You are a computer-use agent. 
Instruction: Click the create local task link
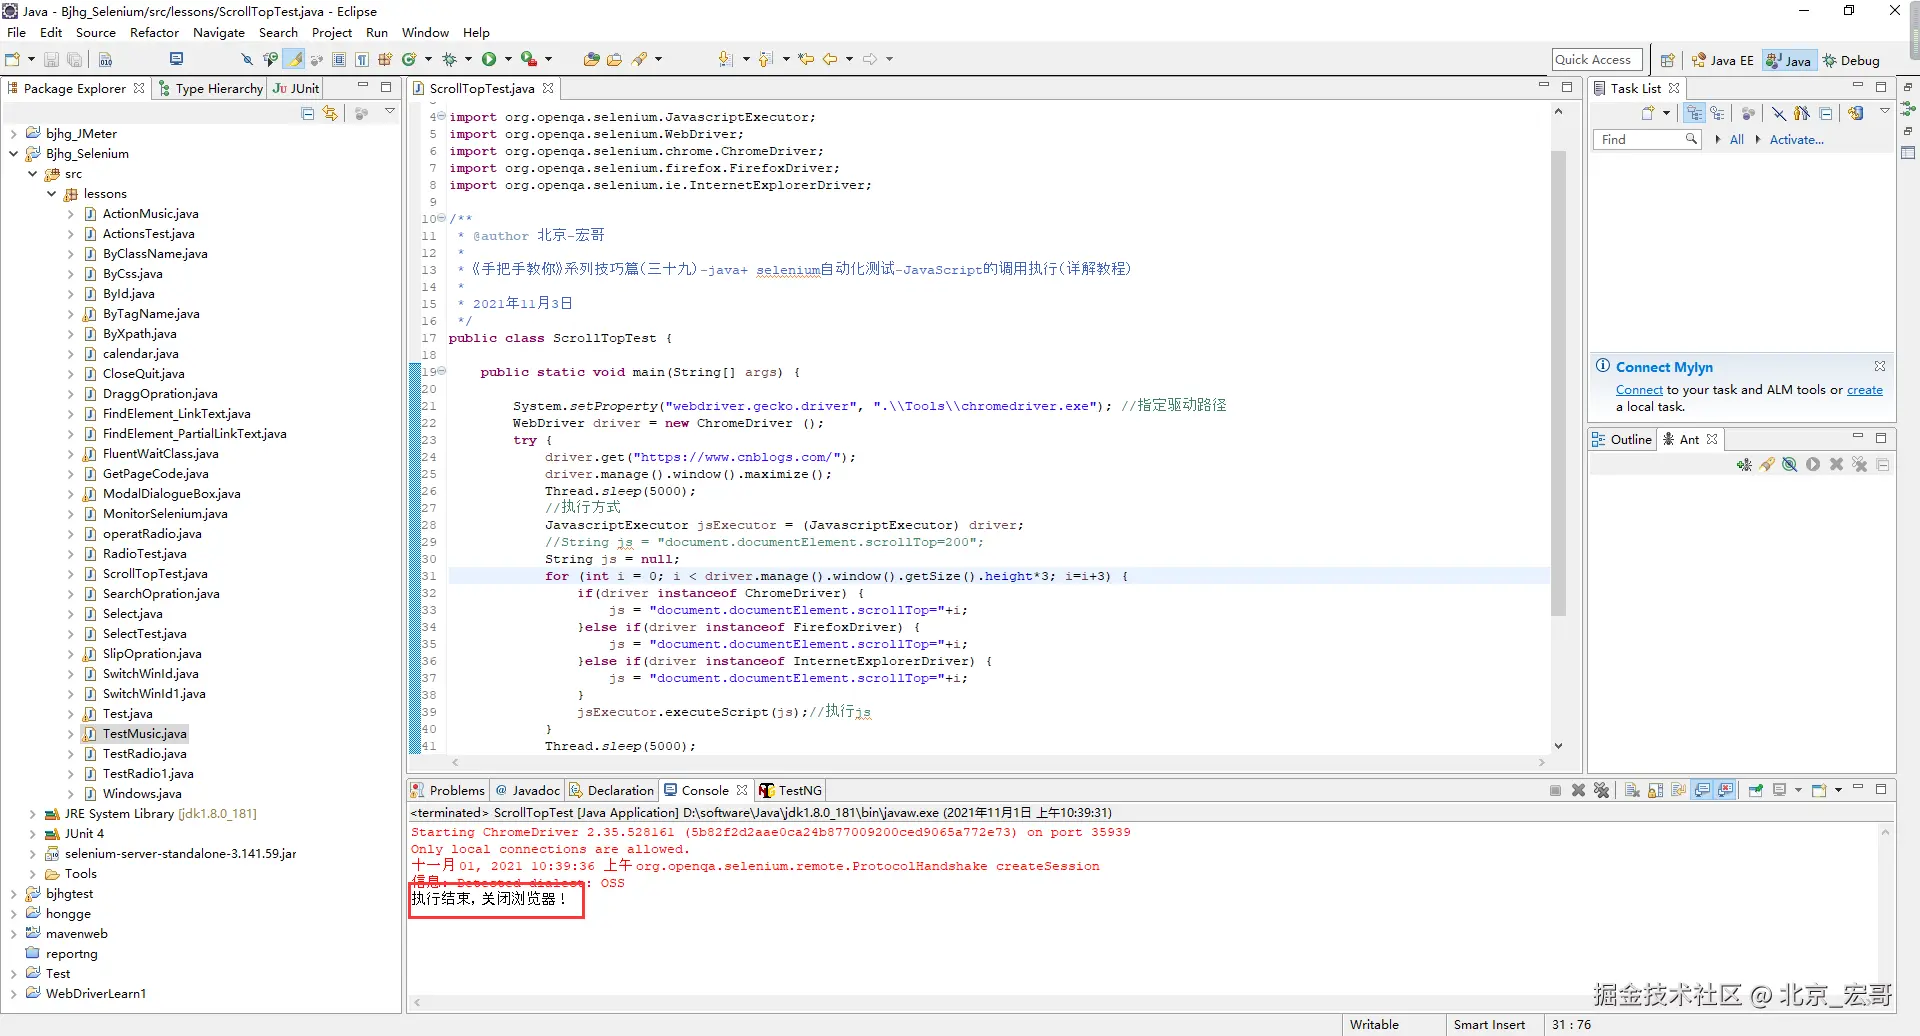pos(1864,390)
